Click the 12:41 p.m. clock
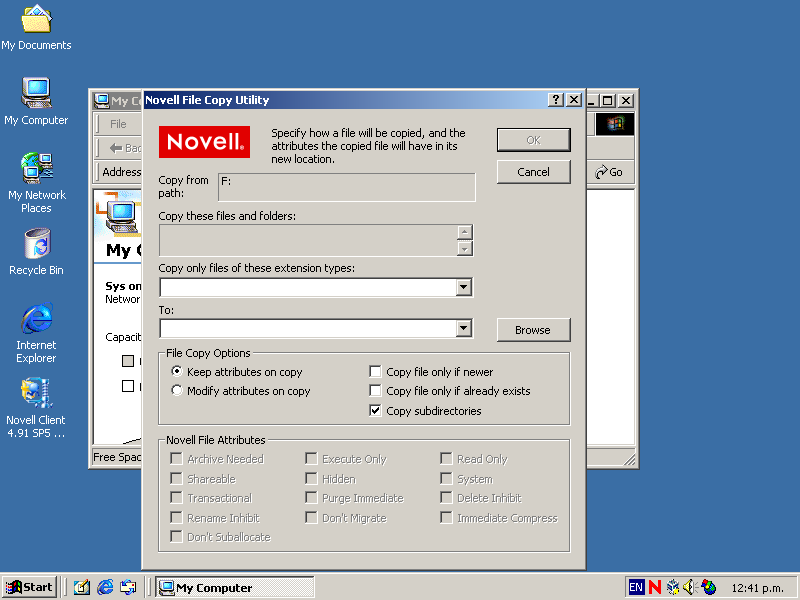Image resolution: width=800 pixels, height=600 pixels. (757, 588)
